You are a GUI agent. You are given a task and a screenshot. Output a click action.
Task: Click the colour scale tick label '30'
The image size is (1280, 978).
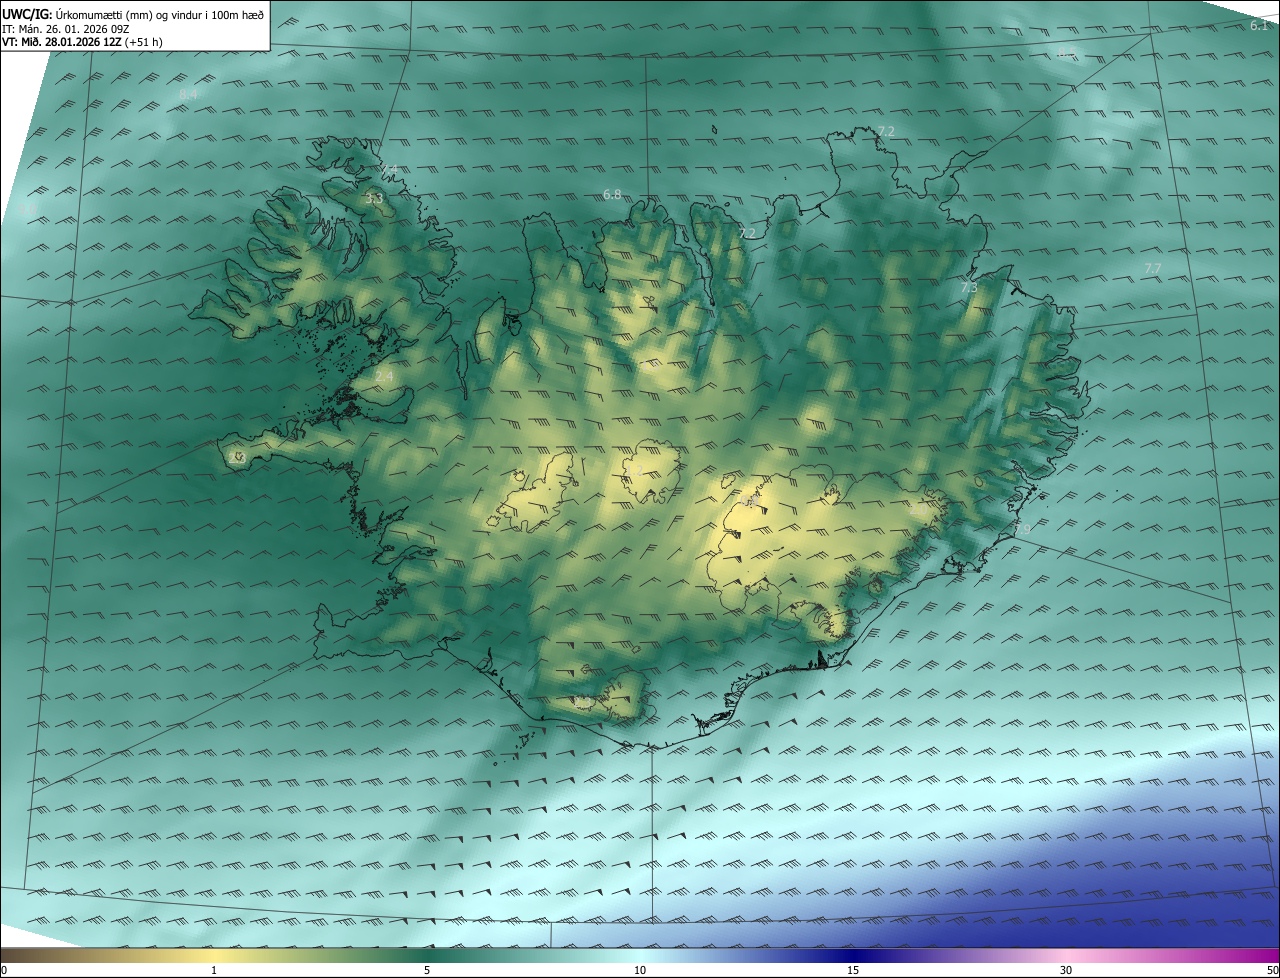tap(1066, 970)
